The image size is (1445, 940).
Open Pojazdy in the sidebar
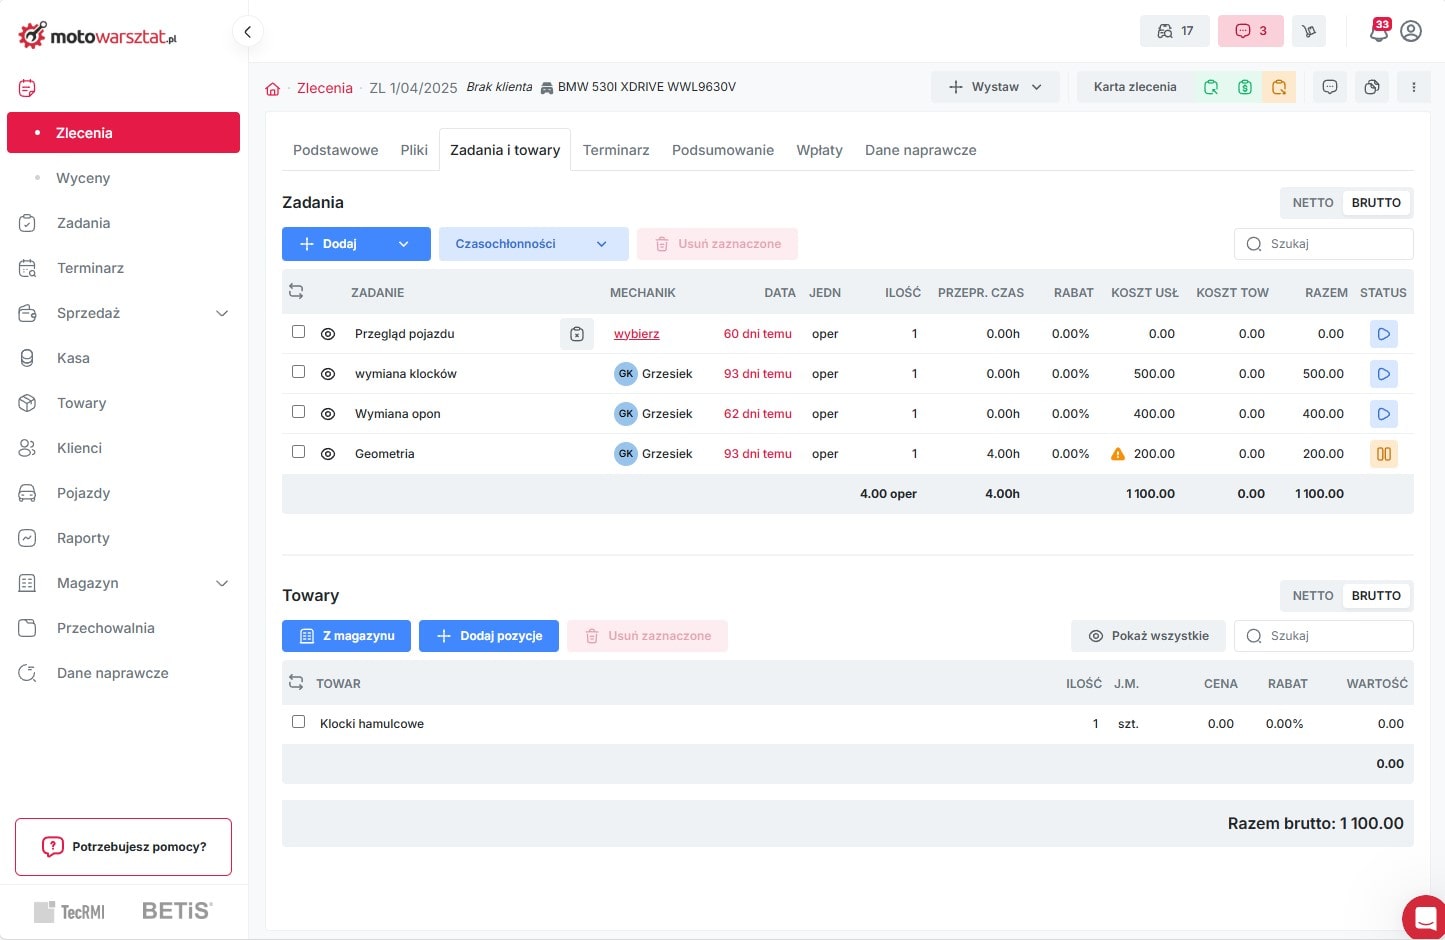coord(83,493)
